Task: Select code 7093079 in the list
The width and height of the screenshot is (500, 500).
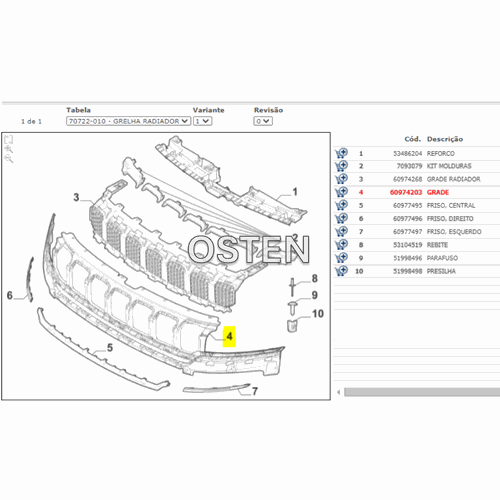Action: [x=409, y=166]
